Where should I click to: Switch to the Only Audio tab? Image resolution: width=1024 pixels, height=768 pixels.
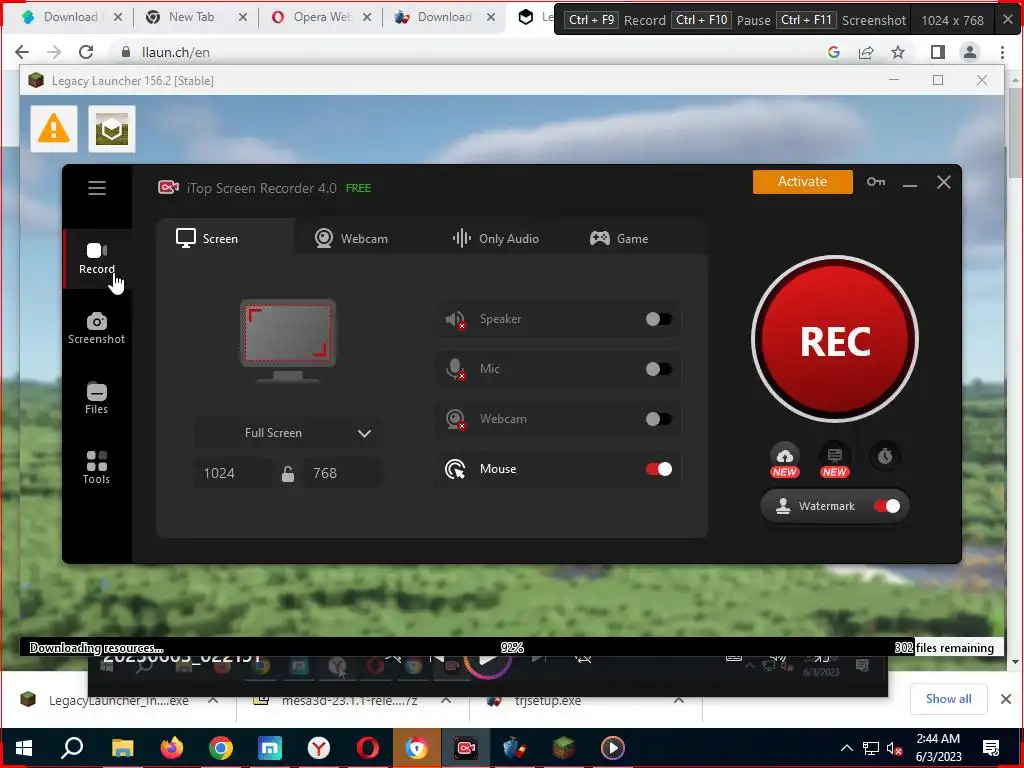point(496,238)
